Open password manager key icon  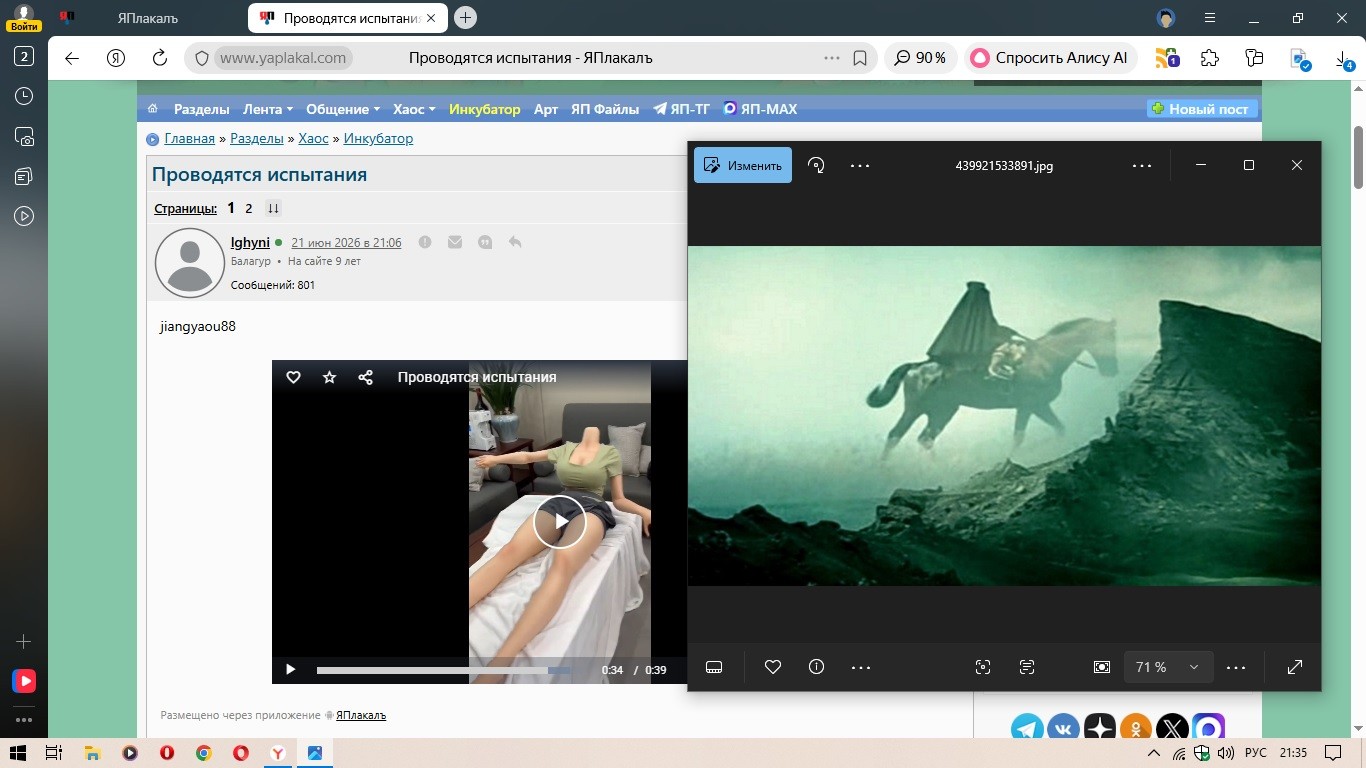(x=1255, y=58)
